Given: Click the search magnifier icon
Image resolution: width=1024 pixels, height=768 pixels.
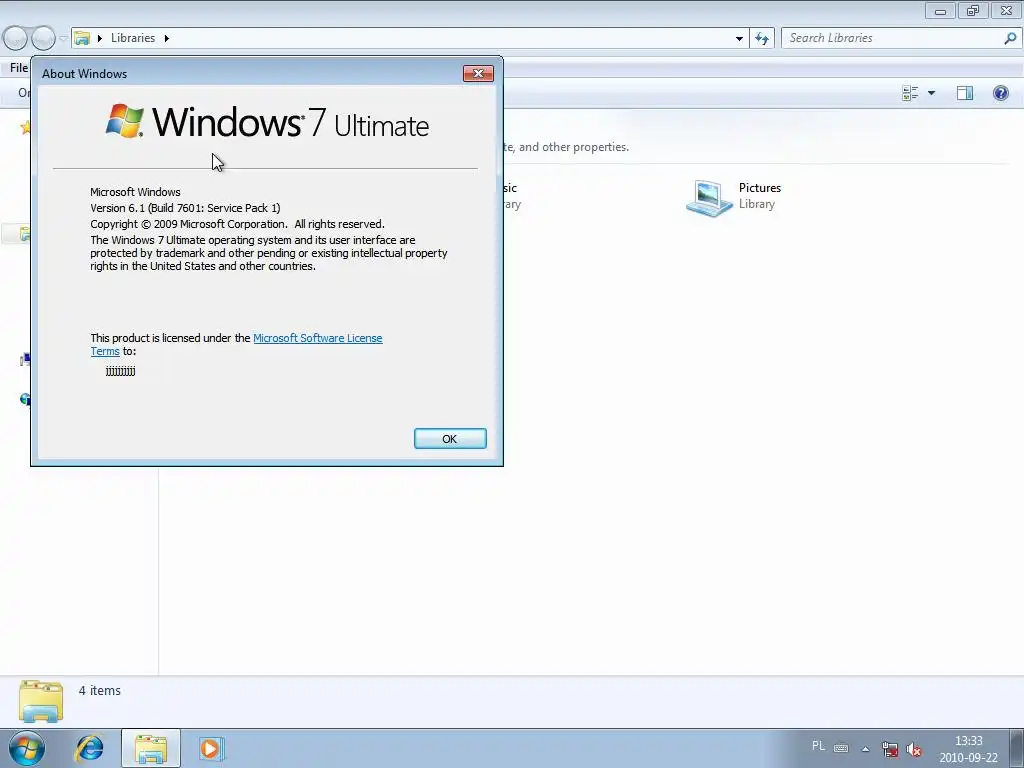Looking at the screenshot, I should pos(1010,38).
